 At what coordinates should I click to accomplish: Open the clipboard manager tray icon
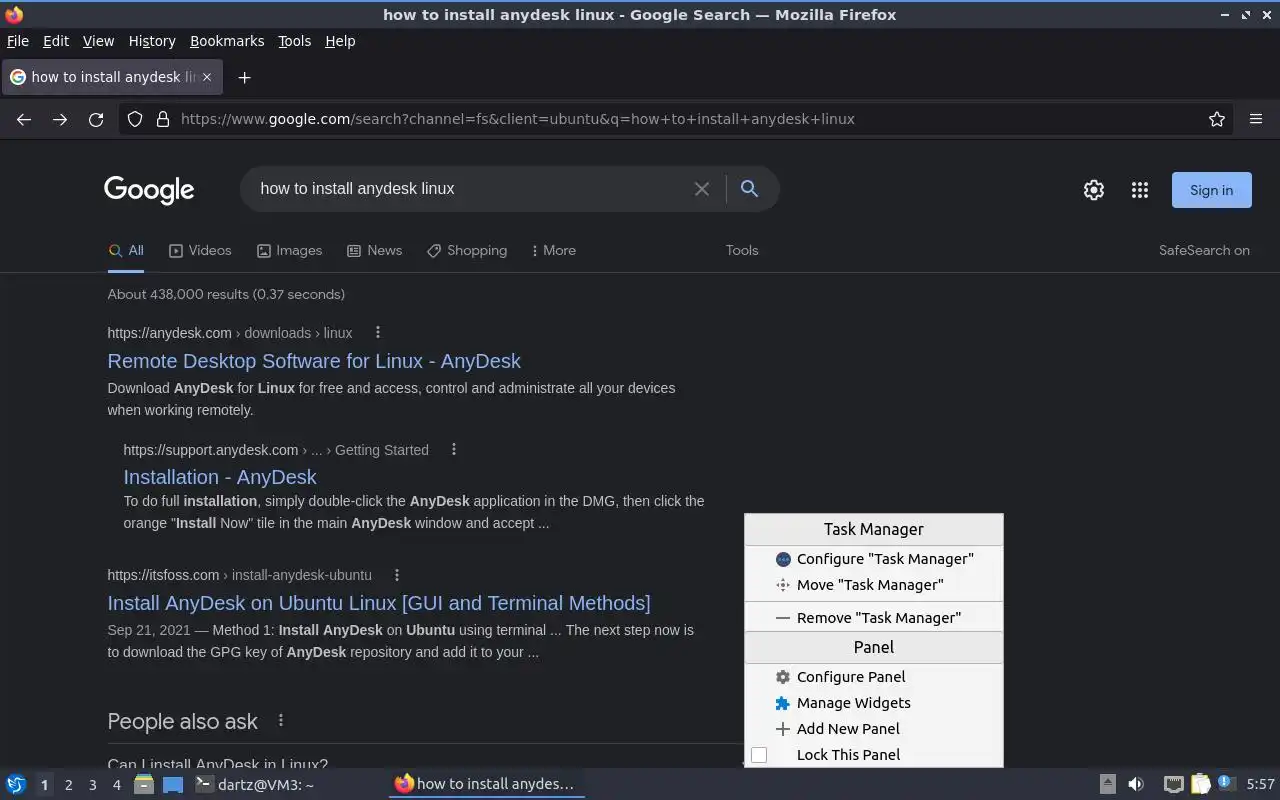click(1200, 784)
